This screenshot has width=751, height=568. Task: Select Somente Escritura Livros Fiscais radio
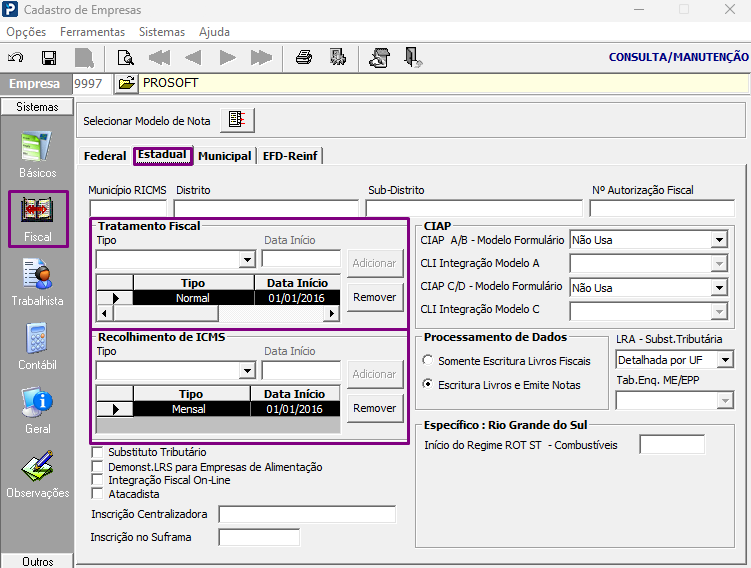[428, 360]
